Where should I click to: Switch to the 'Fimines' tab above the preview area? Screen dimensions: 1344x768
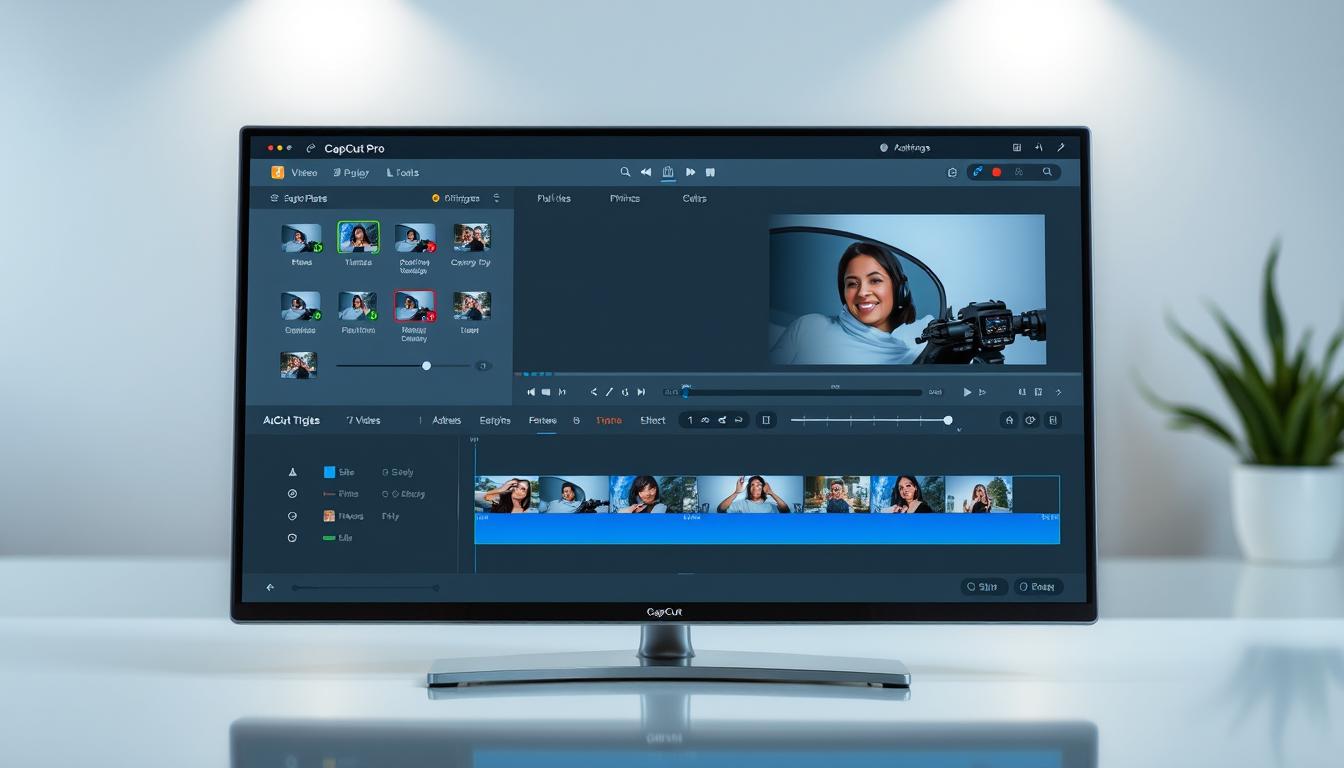coord(625,198)
